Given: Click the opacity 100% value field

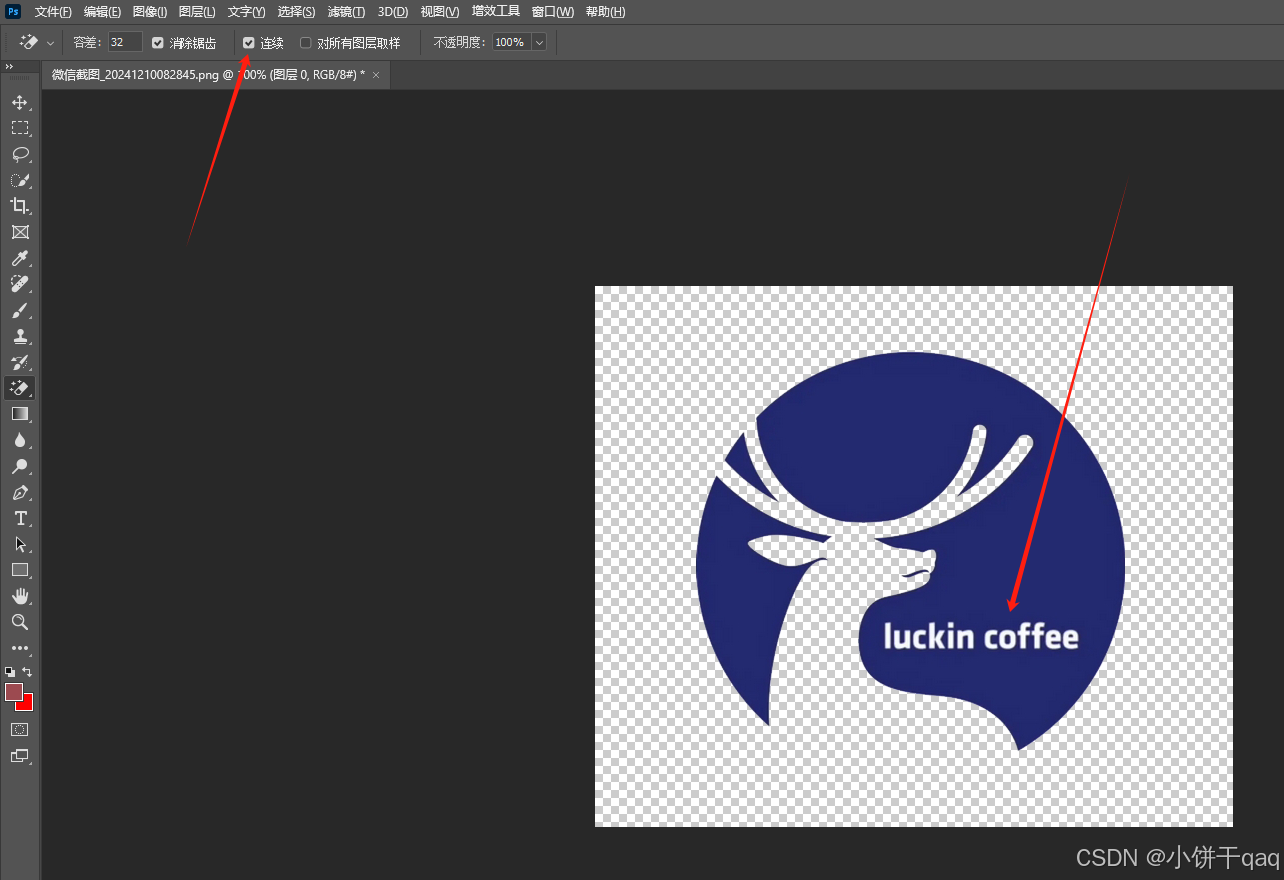Looking at the screenshot, I should tap(510, 43).
